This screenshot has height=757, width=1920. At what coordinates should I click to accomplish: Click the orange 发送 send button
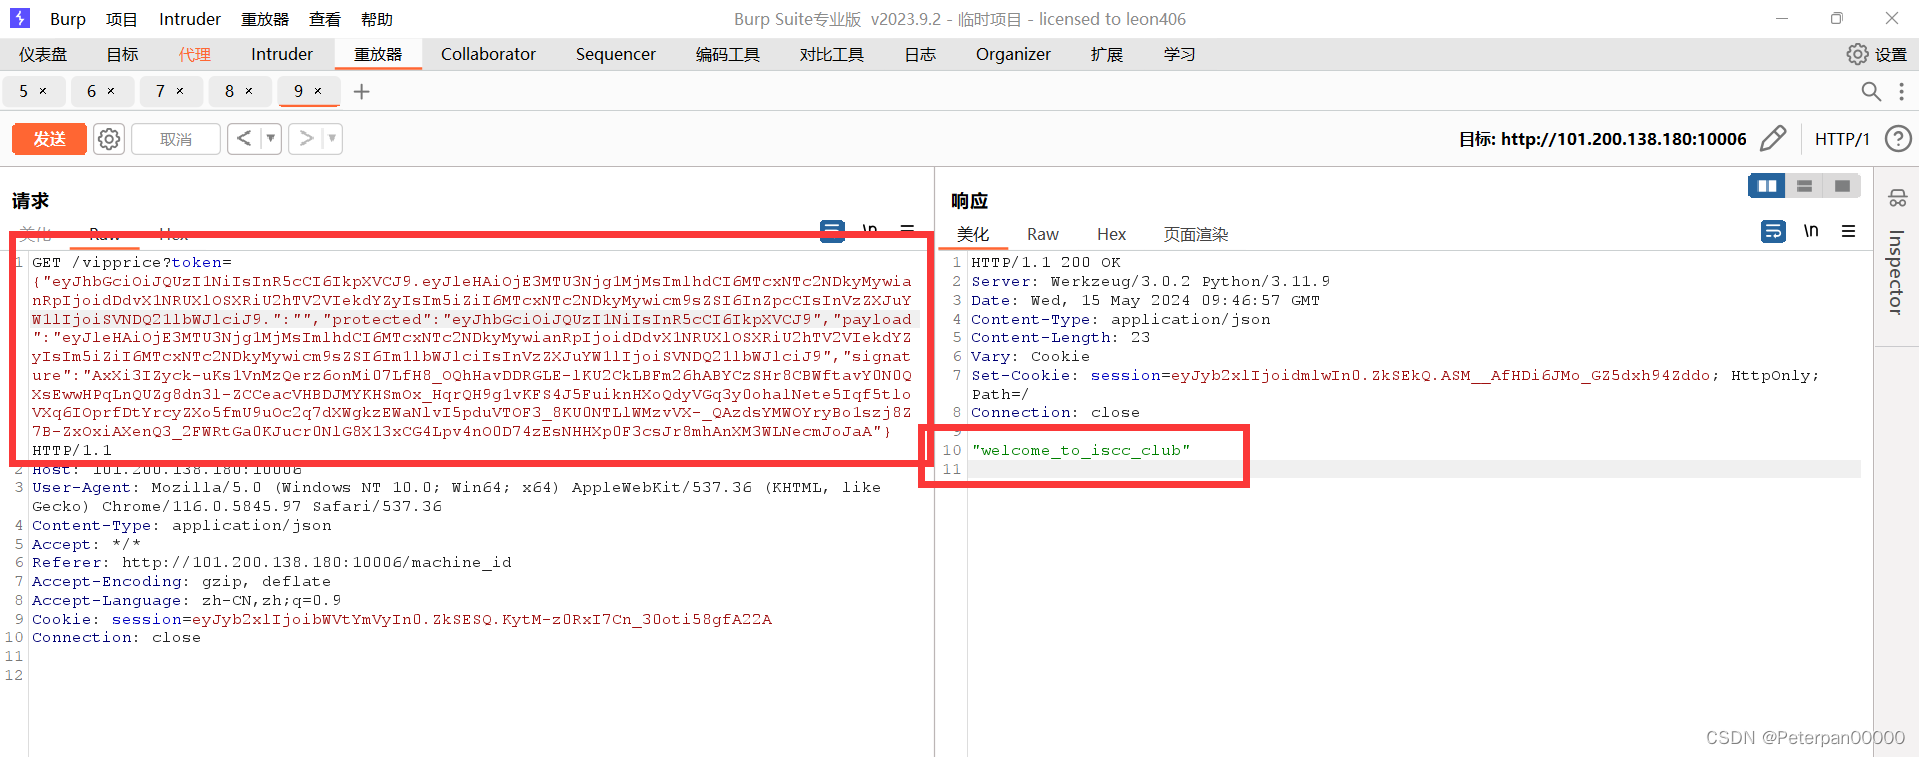(49, 139)
